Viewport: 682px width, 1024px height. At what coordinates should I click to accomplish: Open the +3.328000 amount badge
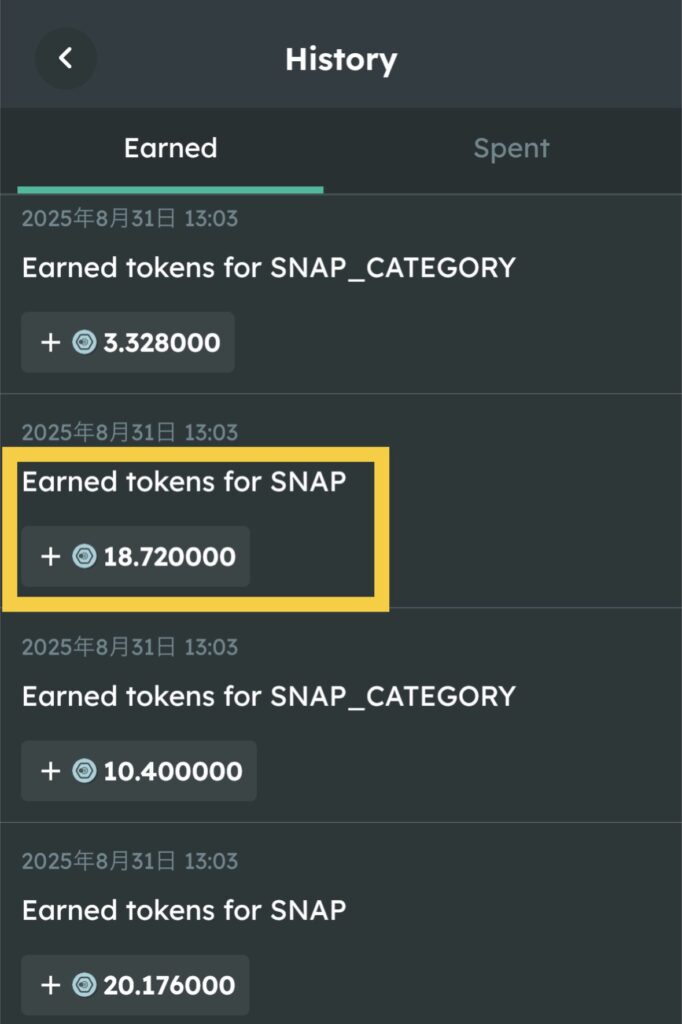(x=128, y=343)
